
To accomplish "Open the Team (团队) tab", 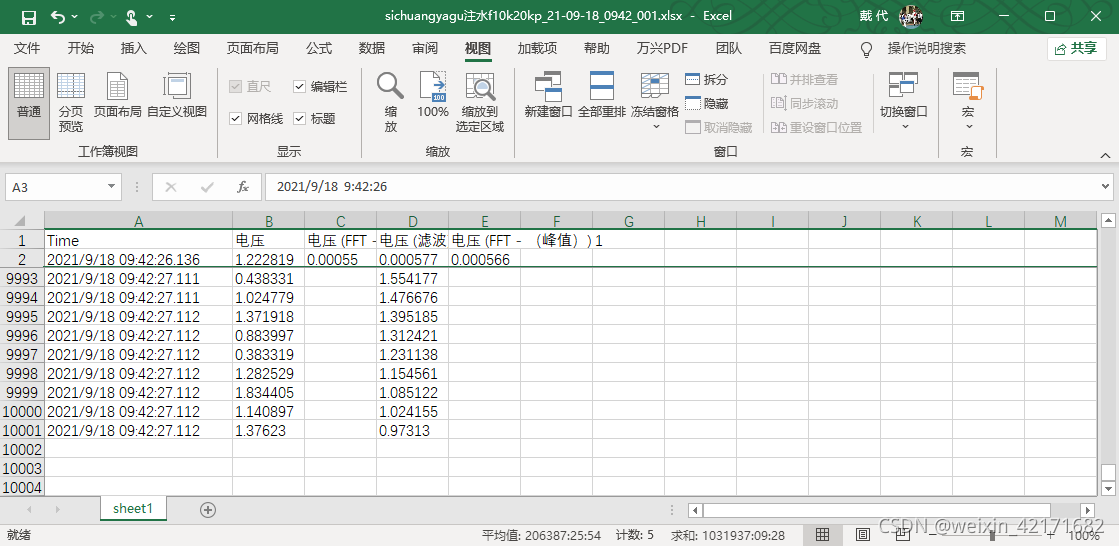I will pos(729,49).
